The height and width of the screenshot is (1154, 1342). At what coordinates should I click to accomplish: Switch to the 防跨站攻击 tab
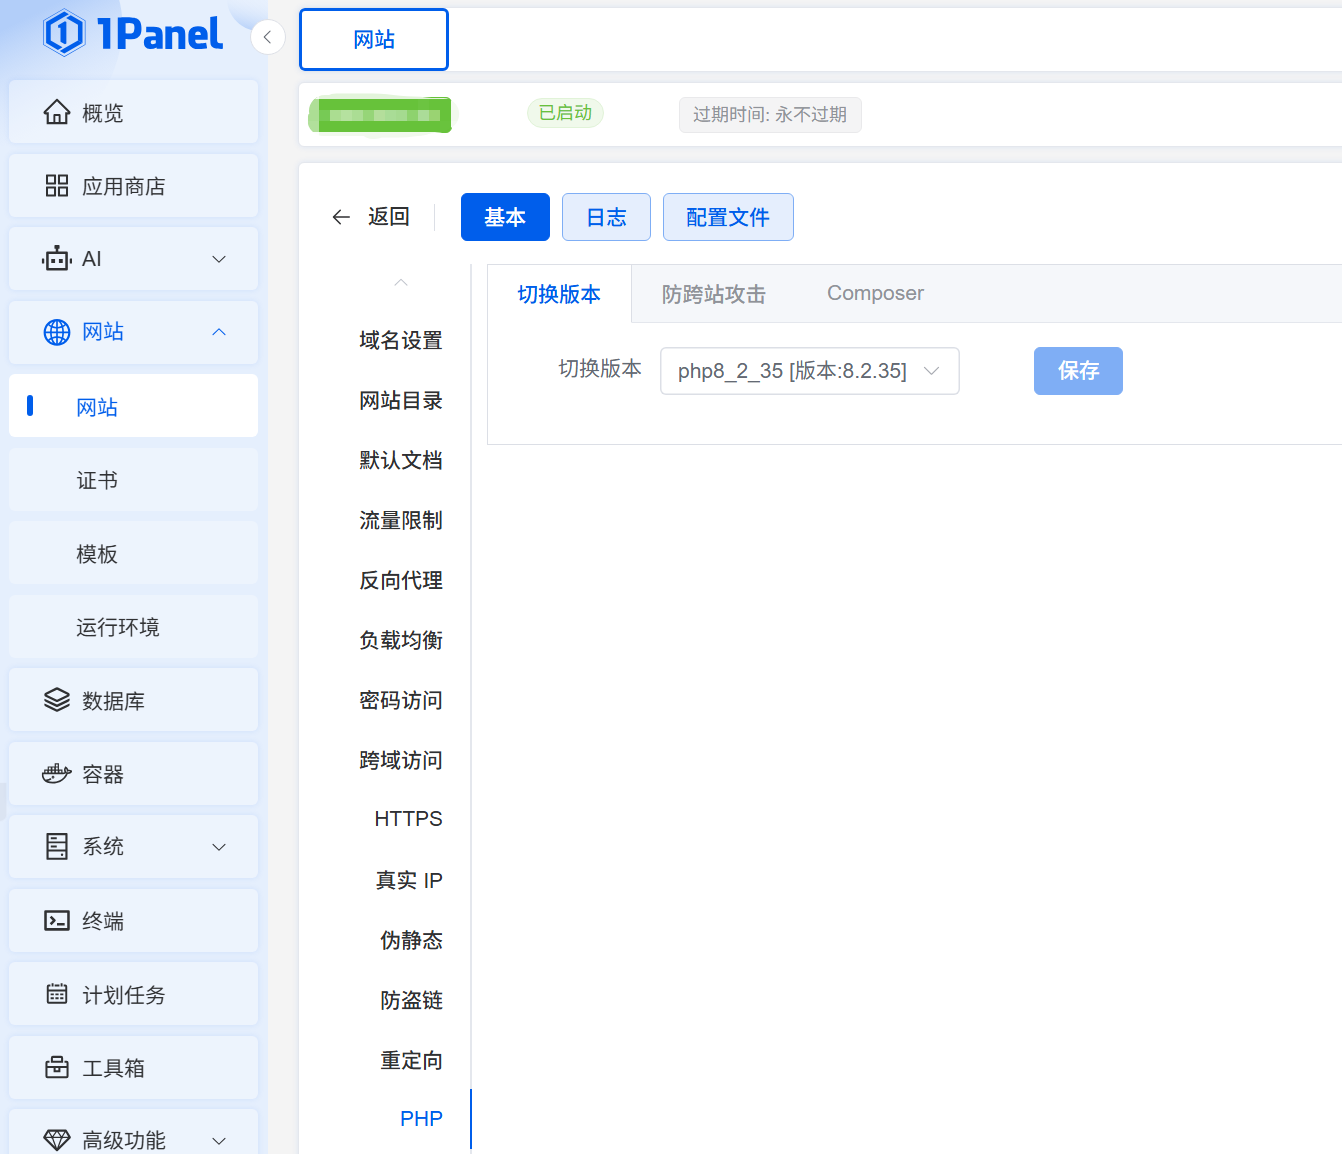714,294
